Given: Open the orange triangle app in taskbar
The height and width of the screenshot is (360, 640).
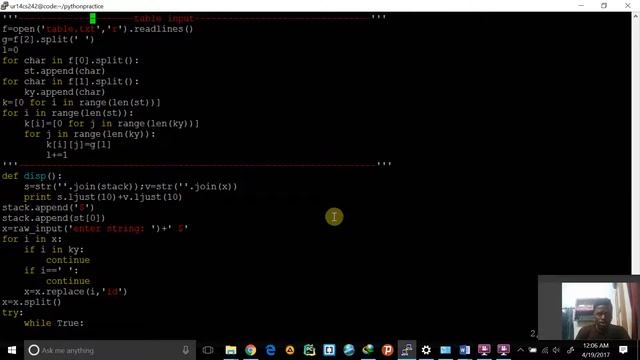Looking at the screenshot, I should click(x=290, y=350).
